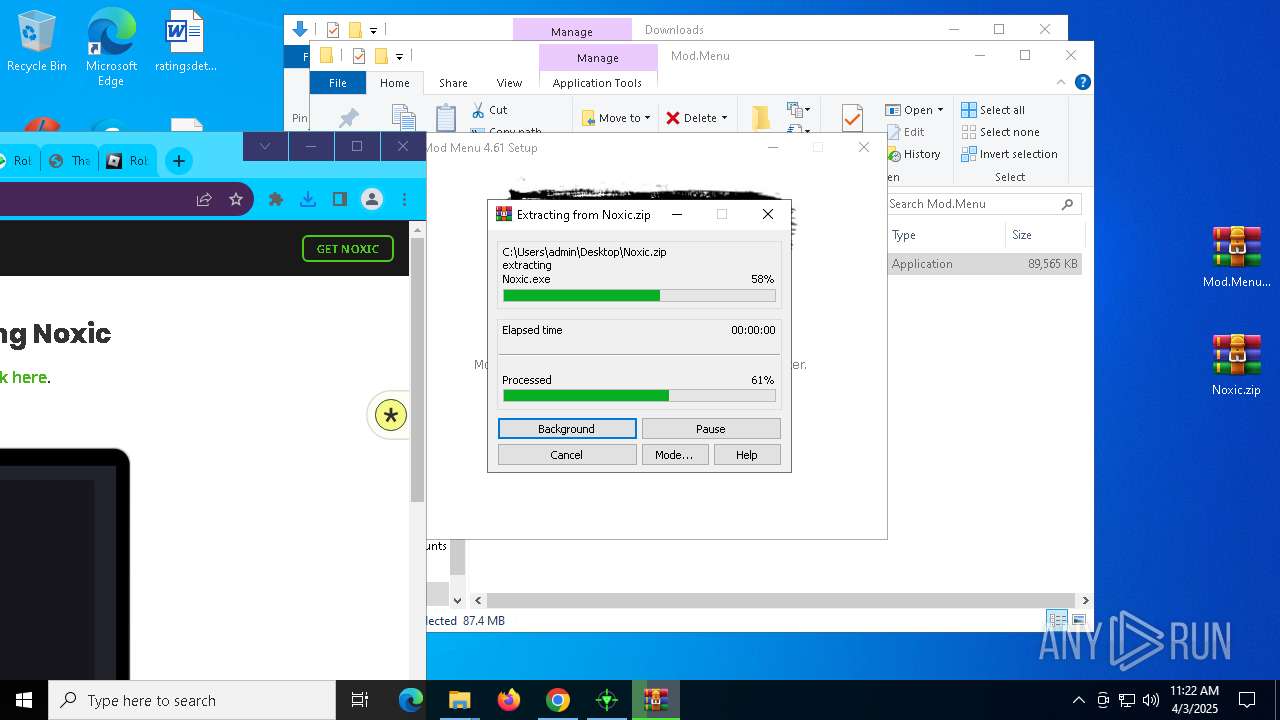Click Invert selection in ribbon
Image resolution: width=1280 pixels, height=720 pixels.
pyautogui.click(x=1009, y=154)
